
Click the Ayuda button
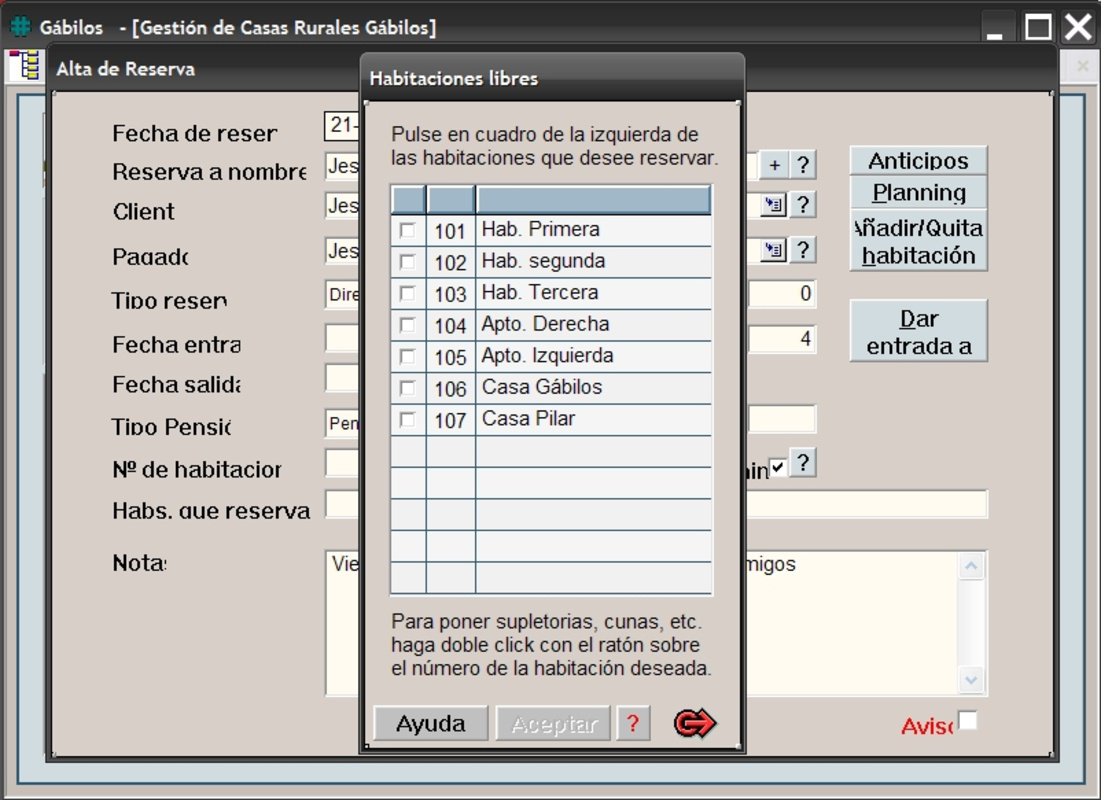coord(430,723)
